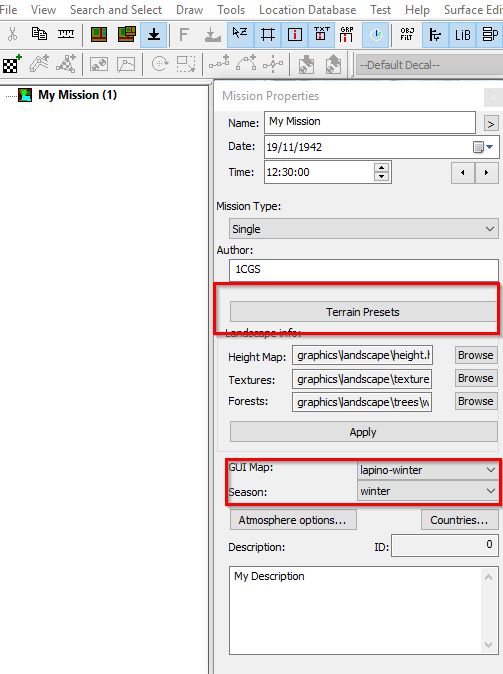Click the Terrain Presets button

click(x=363, y=312)
